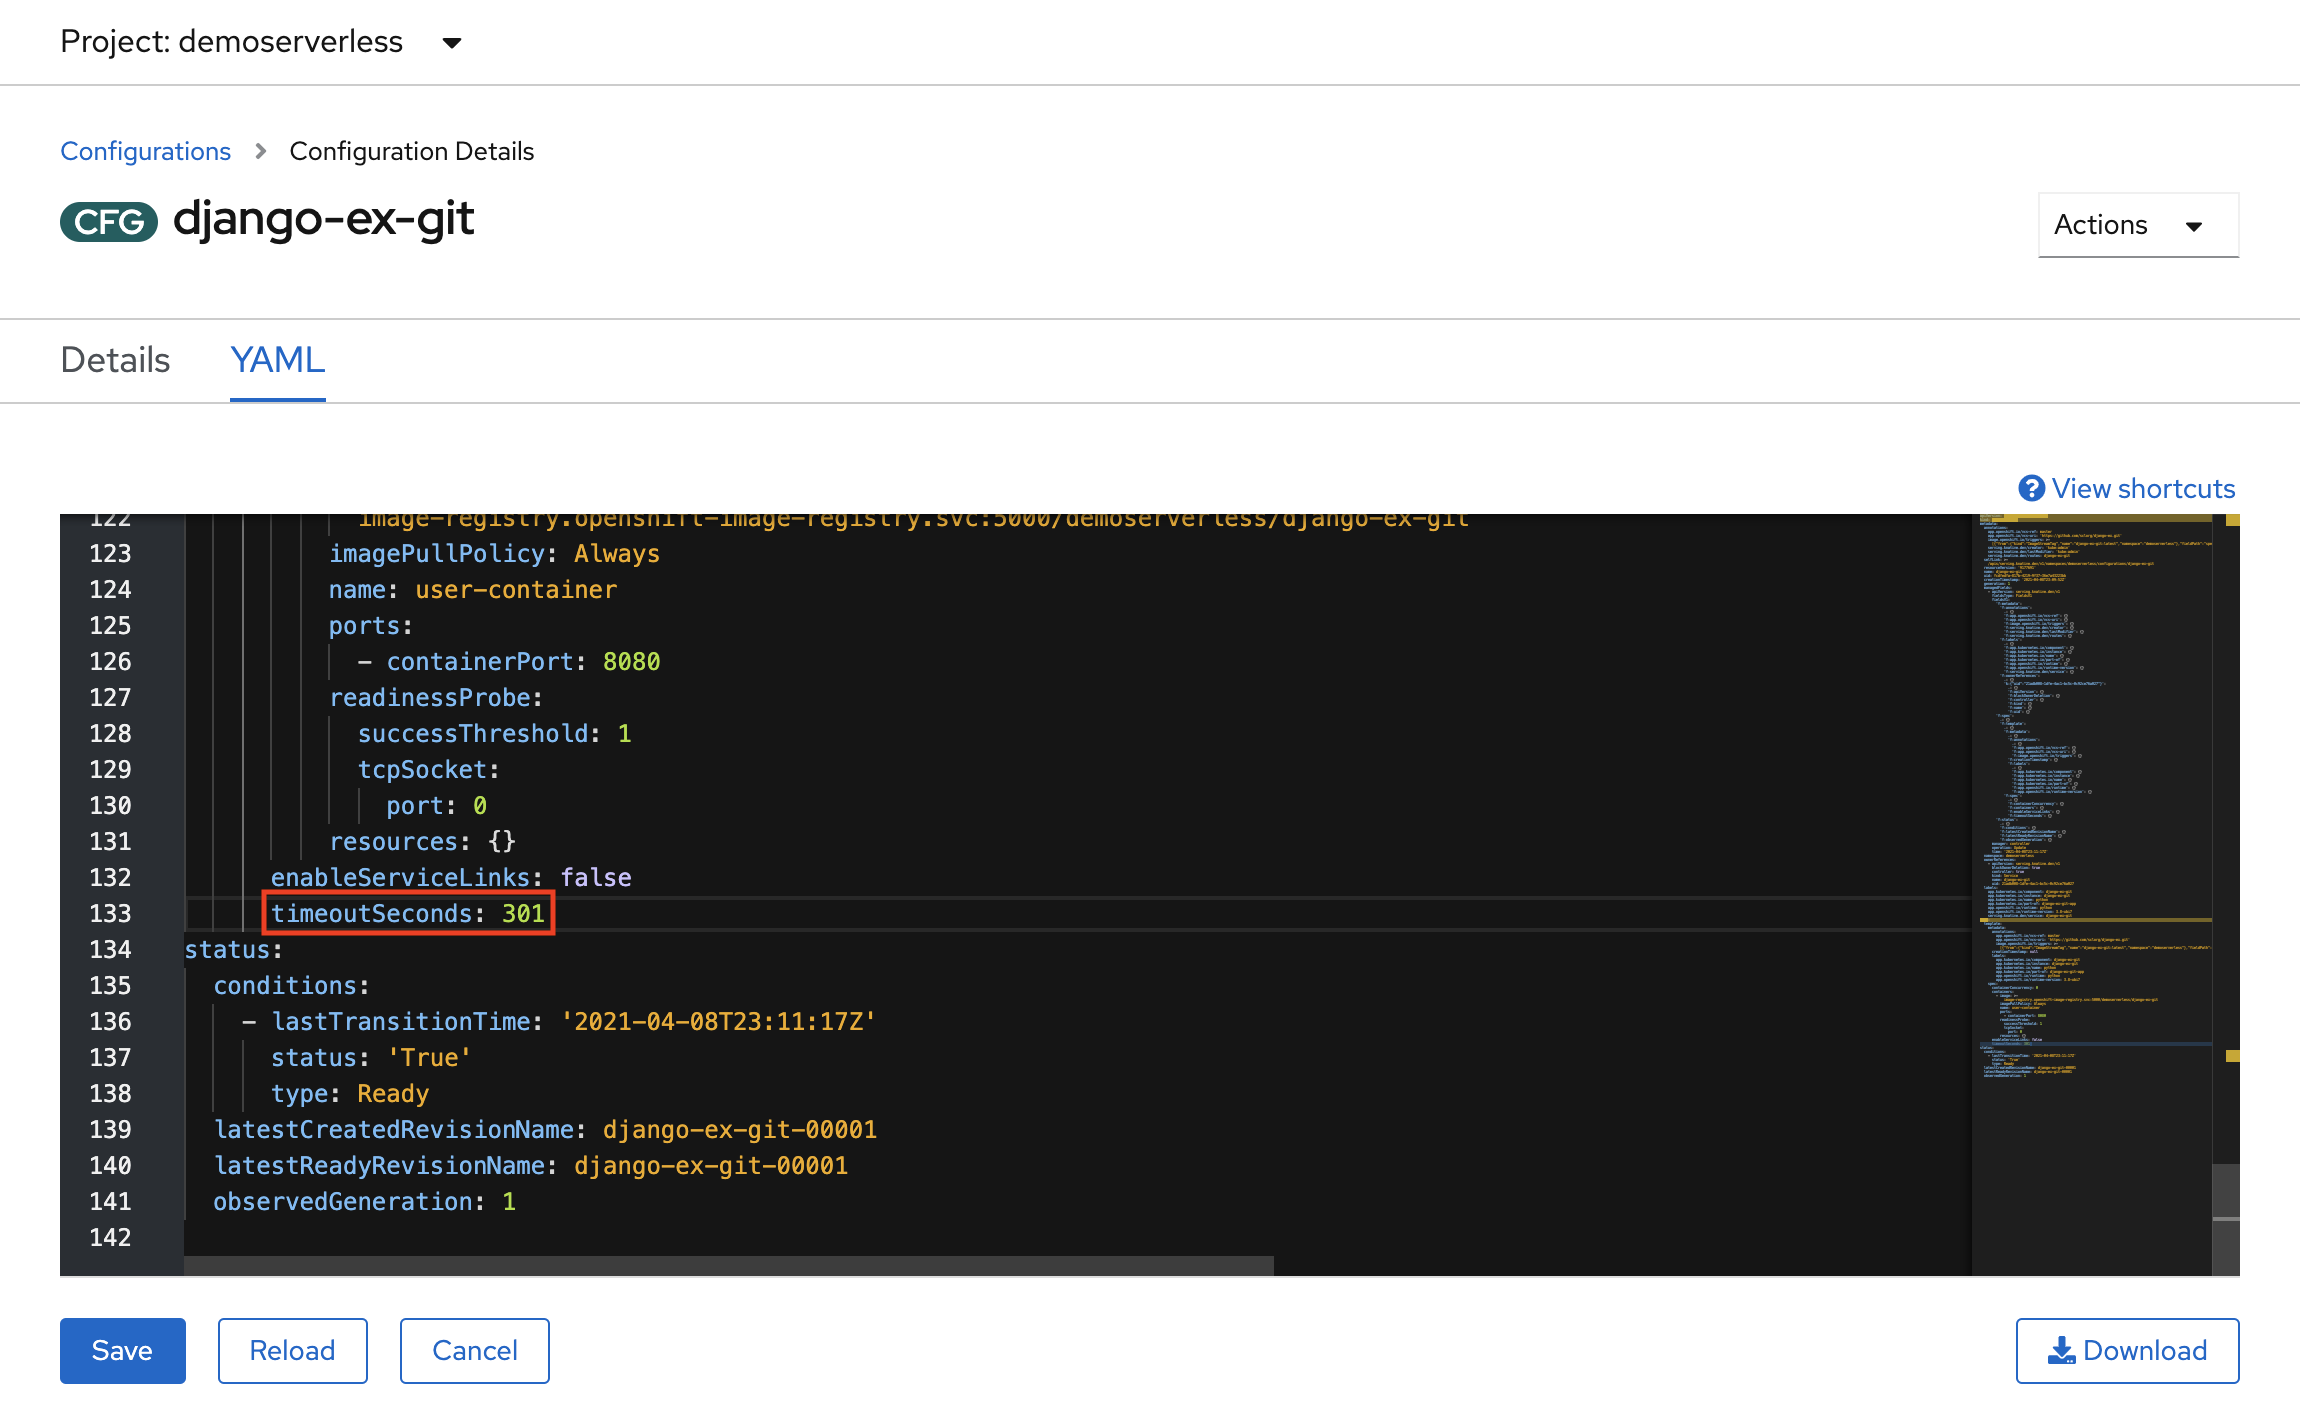Click Reload to refresh configuration

pyautogui.click(x=291, y=1350)
